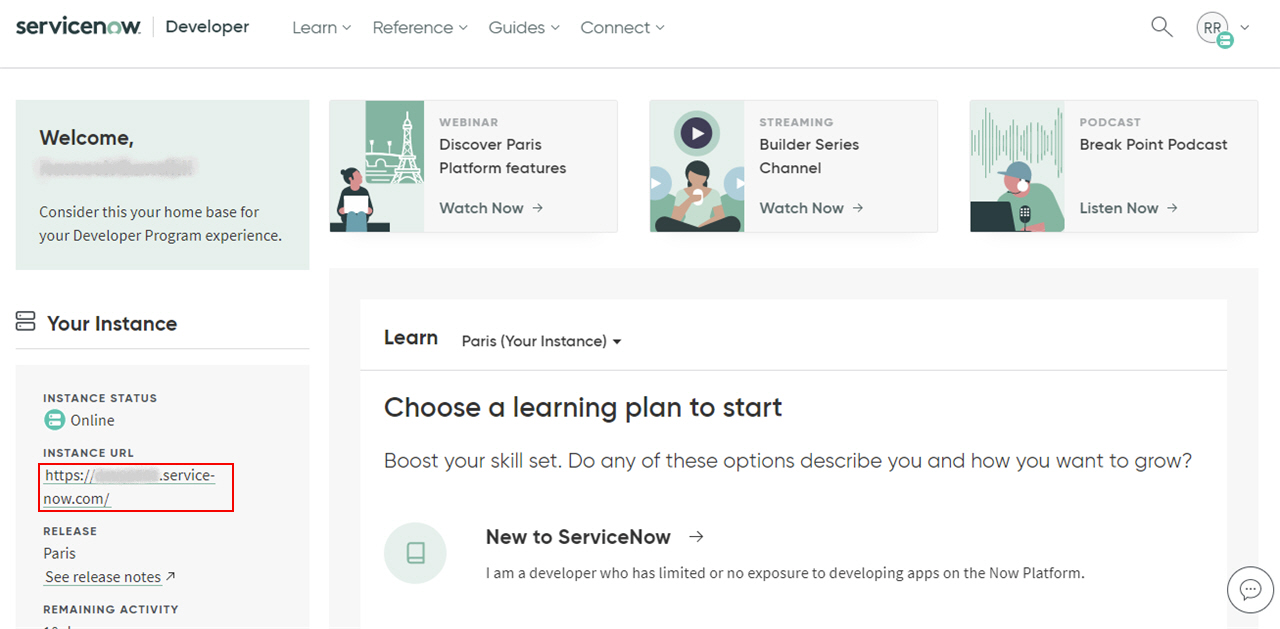
Task: Expand the Learn menu
Action: coord(321,28)
